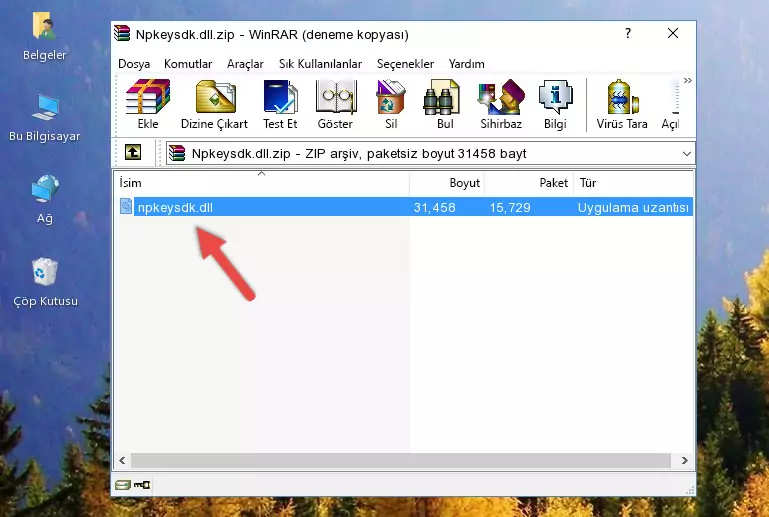The height and width of the screenshot is (517, 769).
Task: Sort files by Paket column
Action: (x=529, y=182)
